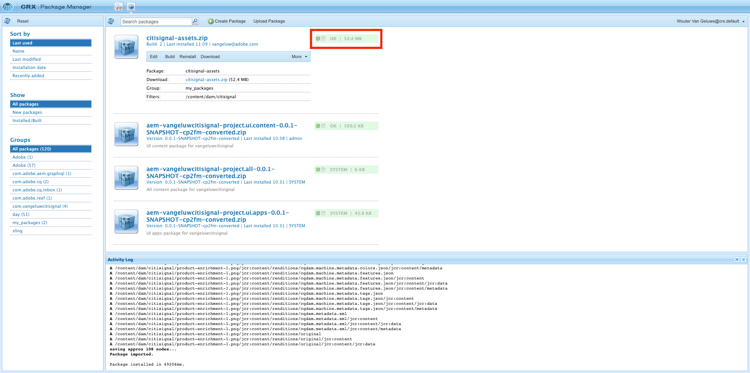Click the green plus Create Package icon

[x=210, y=22]
